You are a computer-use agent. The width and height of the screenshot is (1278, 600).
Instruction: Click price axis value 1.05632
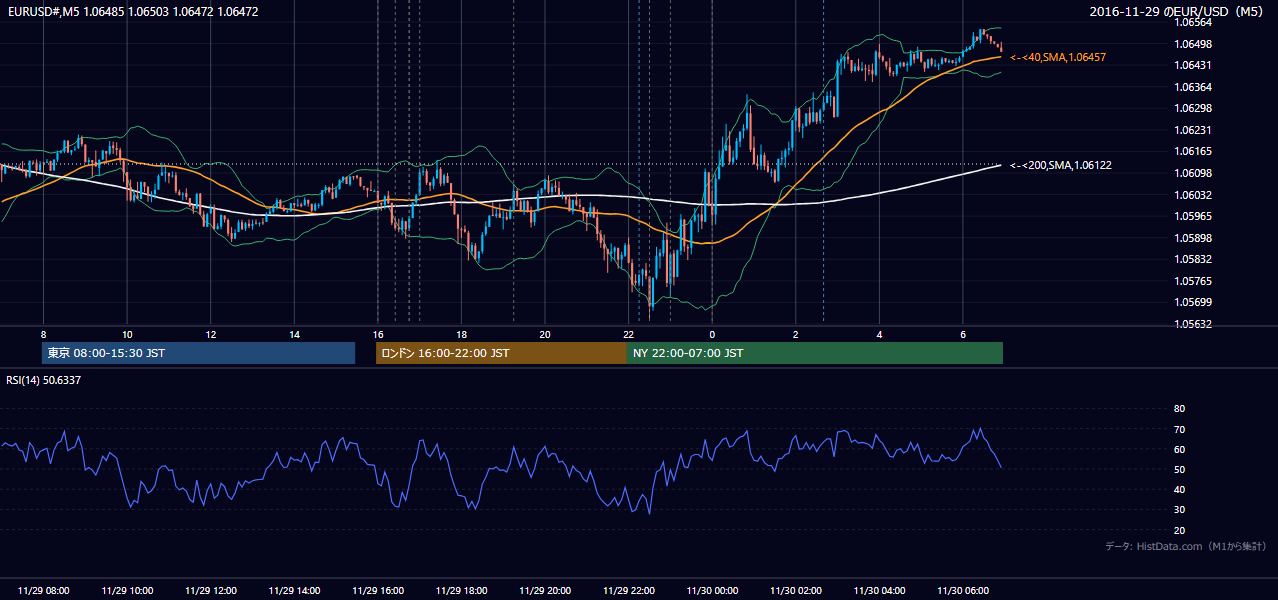point(1193,324)
